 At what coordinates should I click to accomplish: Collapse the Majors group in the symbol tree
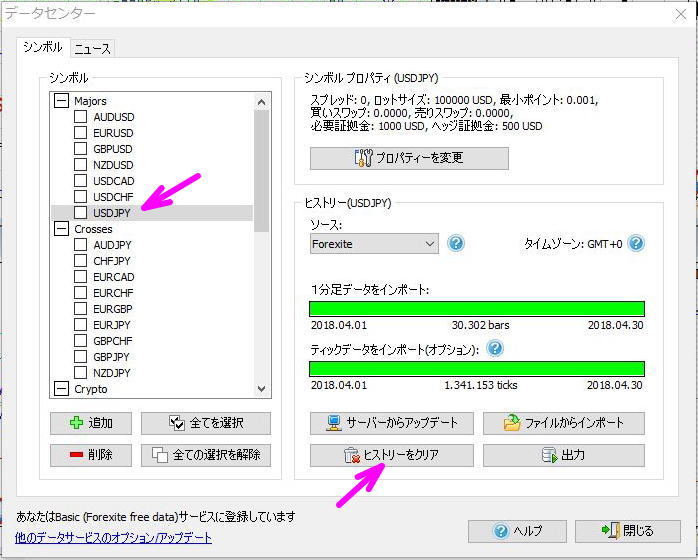61,101
